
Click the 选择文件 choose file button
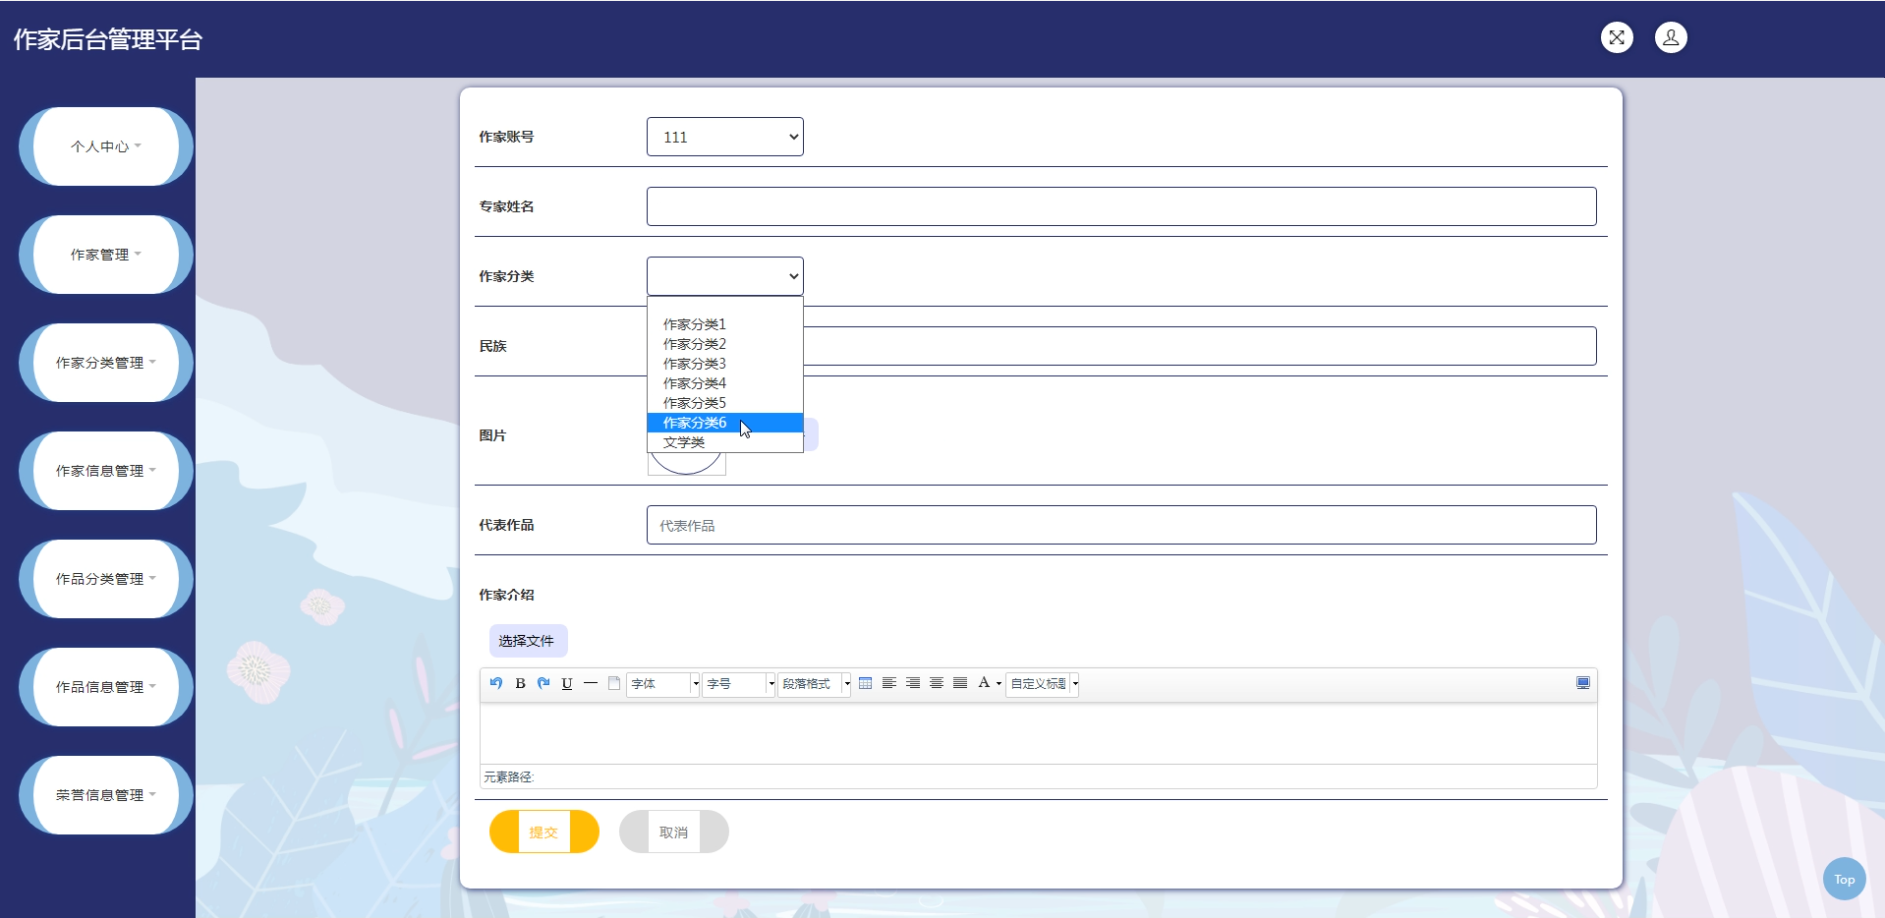click(x=528, y=641)
